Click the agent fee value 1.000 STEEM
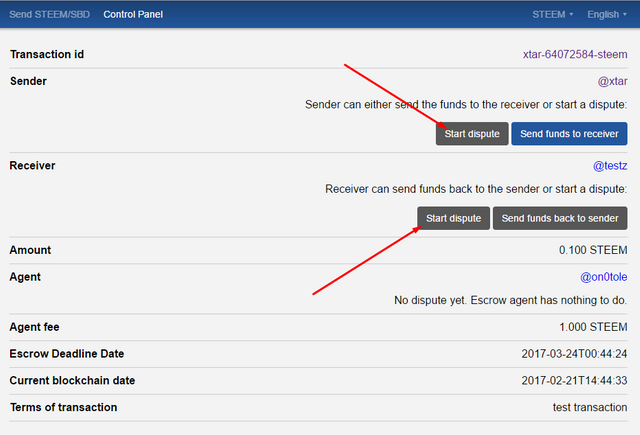 tap(593, 327)
